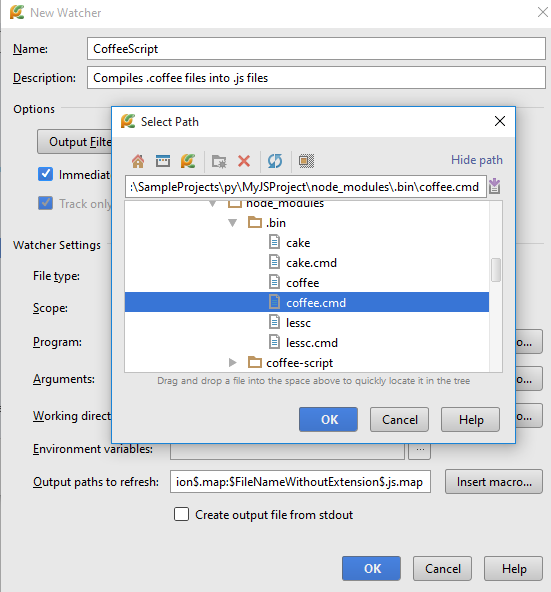This screenshot has height=592, width=551.
Task: Jump to Desktop directory icon
Action: 163,161
